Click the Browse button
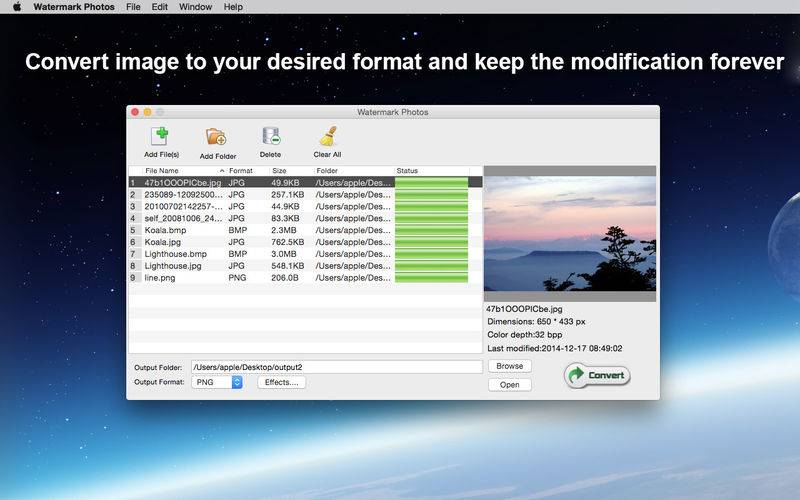 (510, 366)
